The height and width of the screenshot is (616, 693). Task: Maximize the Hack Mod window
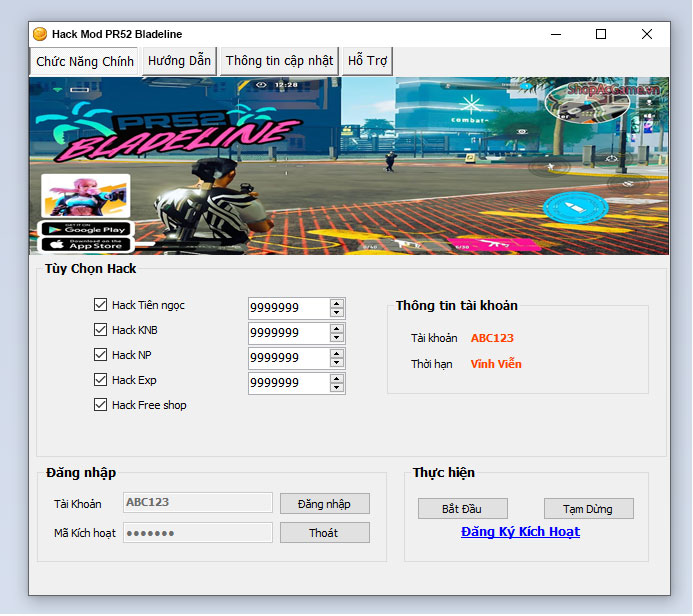[x=601, y=34]
